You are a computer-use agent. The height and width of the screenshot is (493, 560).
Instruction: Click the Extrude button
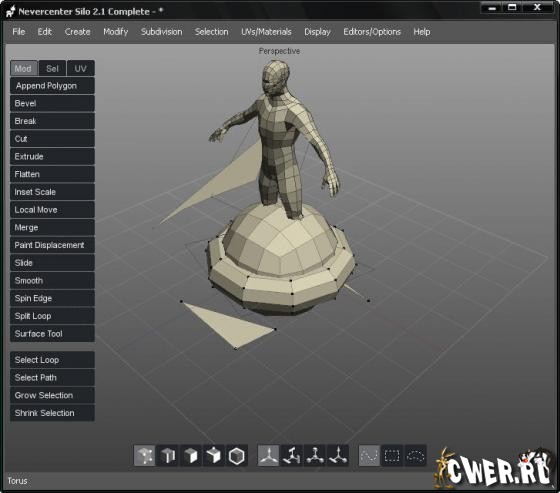(52, 156)
